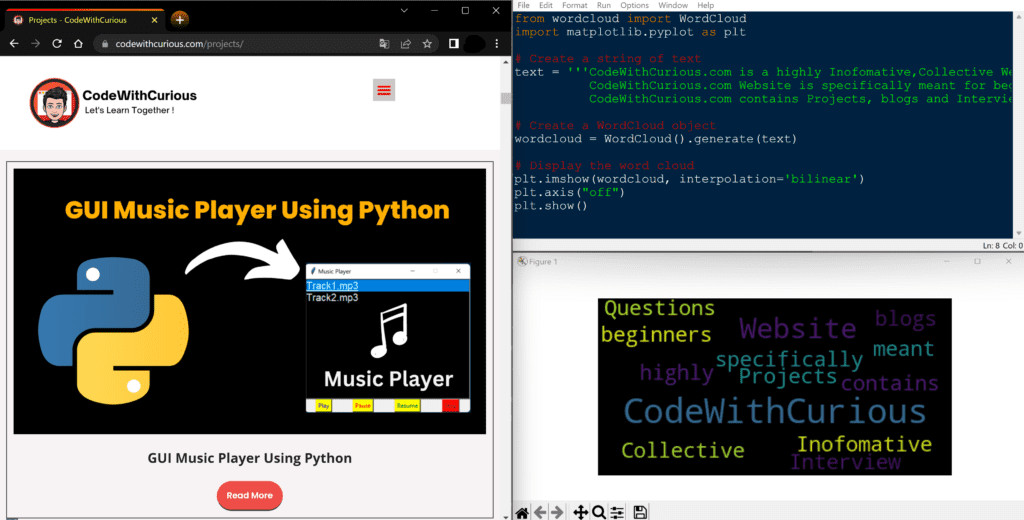Click the webpage vertical scrollbar thumb
The width and height of the screenshot is (1024, 520).
[506, 98]
